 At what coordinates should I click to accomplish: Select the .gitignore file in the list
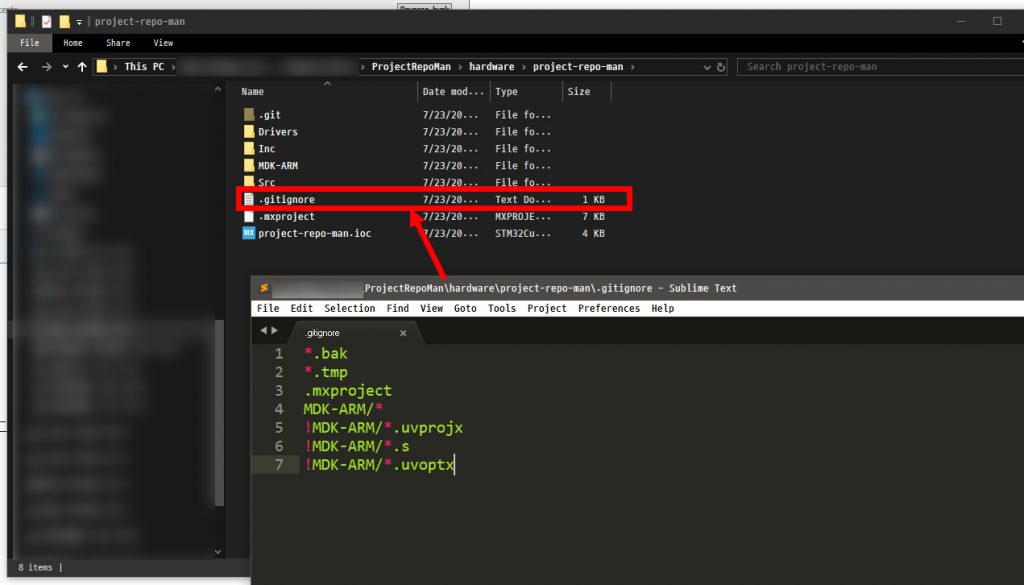pos(286,200)
